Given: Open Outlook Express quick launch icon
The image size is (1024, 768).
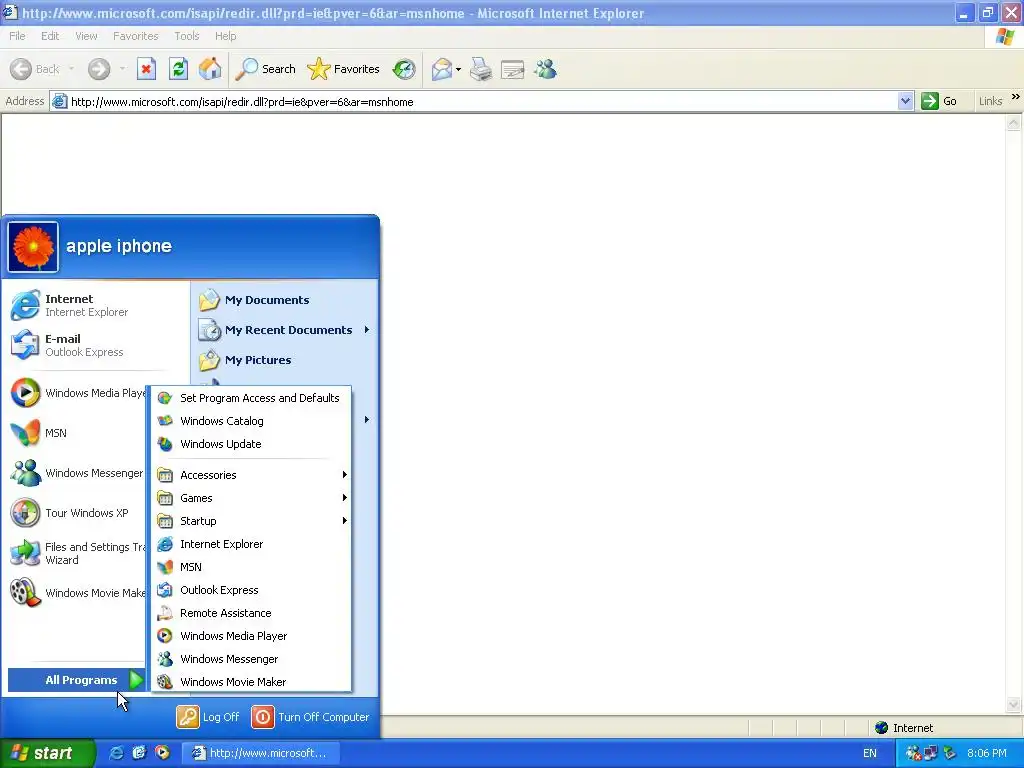Looking at the screenshot, I should pyautogui.click(x=139, y=753).
